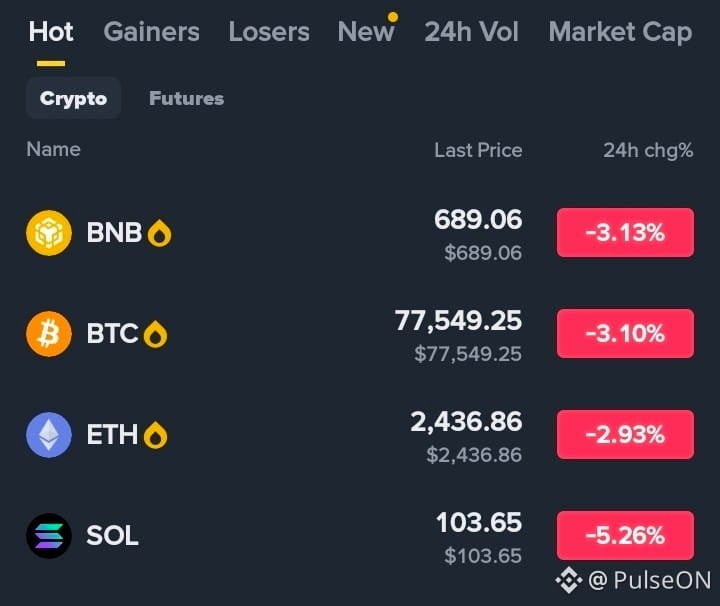Click the flame icon next to BNB

pyautogui.click(x=159, y=233)
